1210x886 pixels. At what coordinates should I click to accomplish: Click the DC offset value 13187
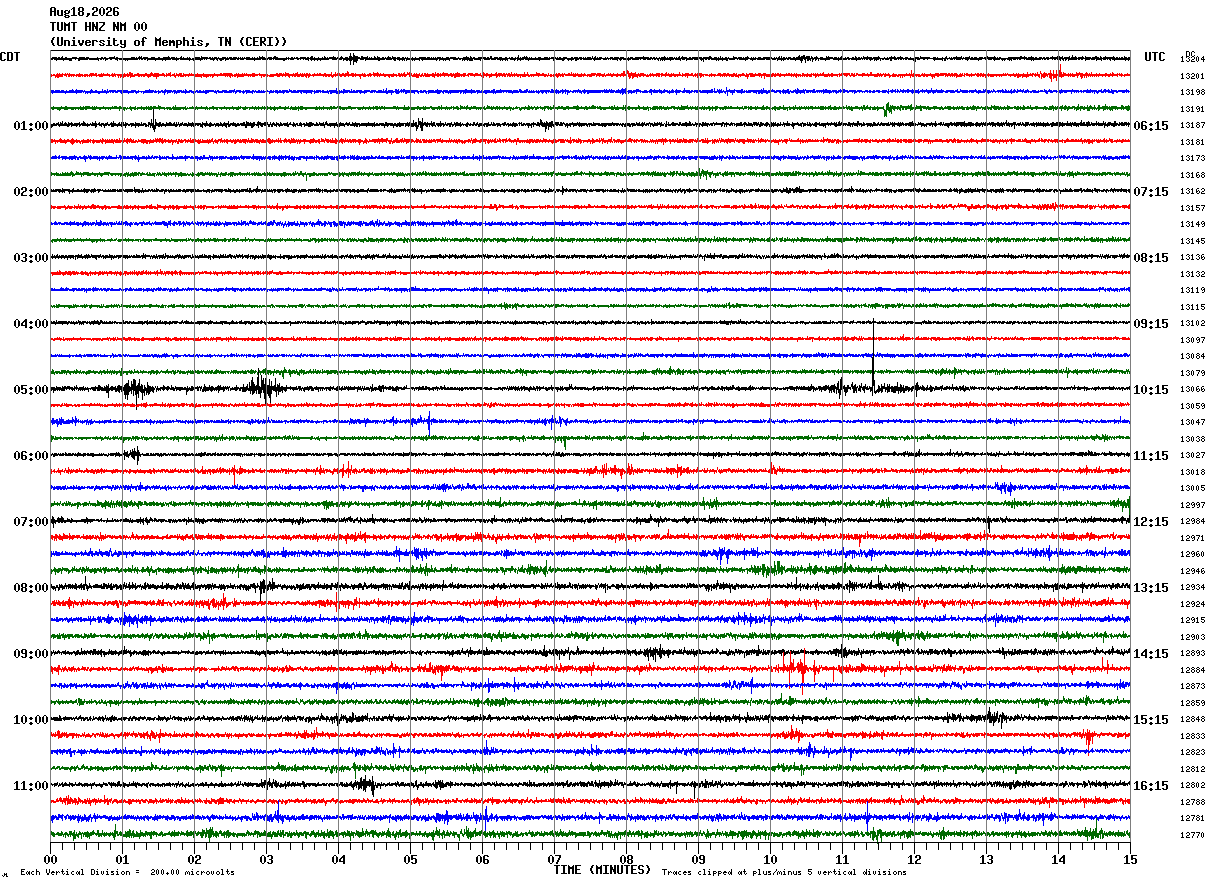point(1193,126)
